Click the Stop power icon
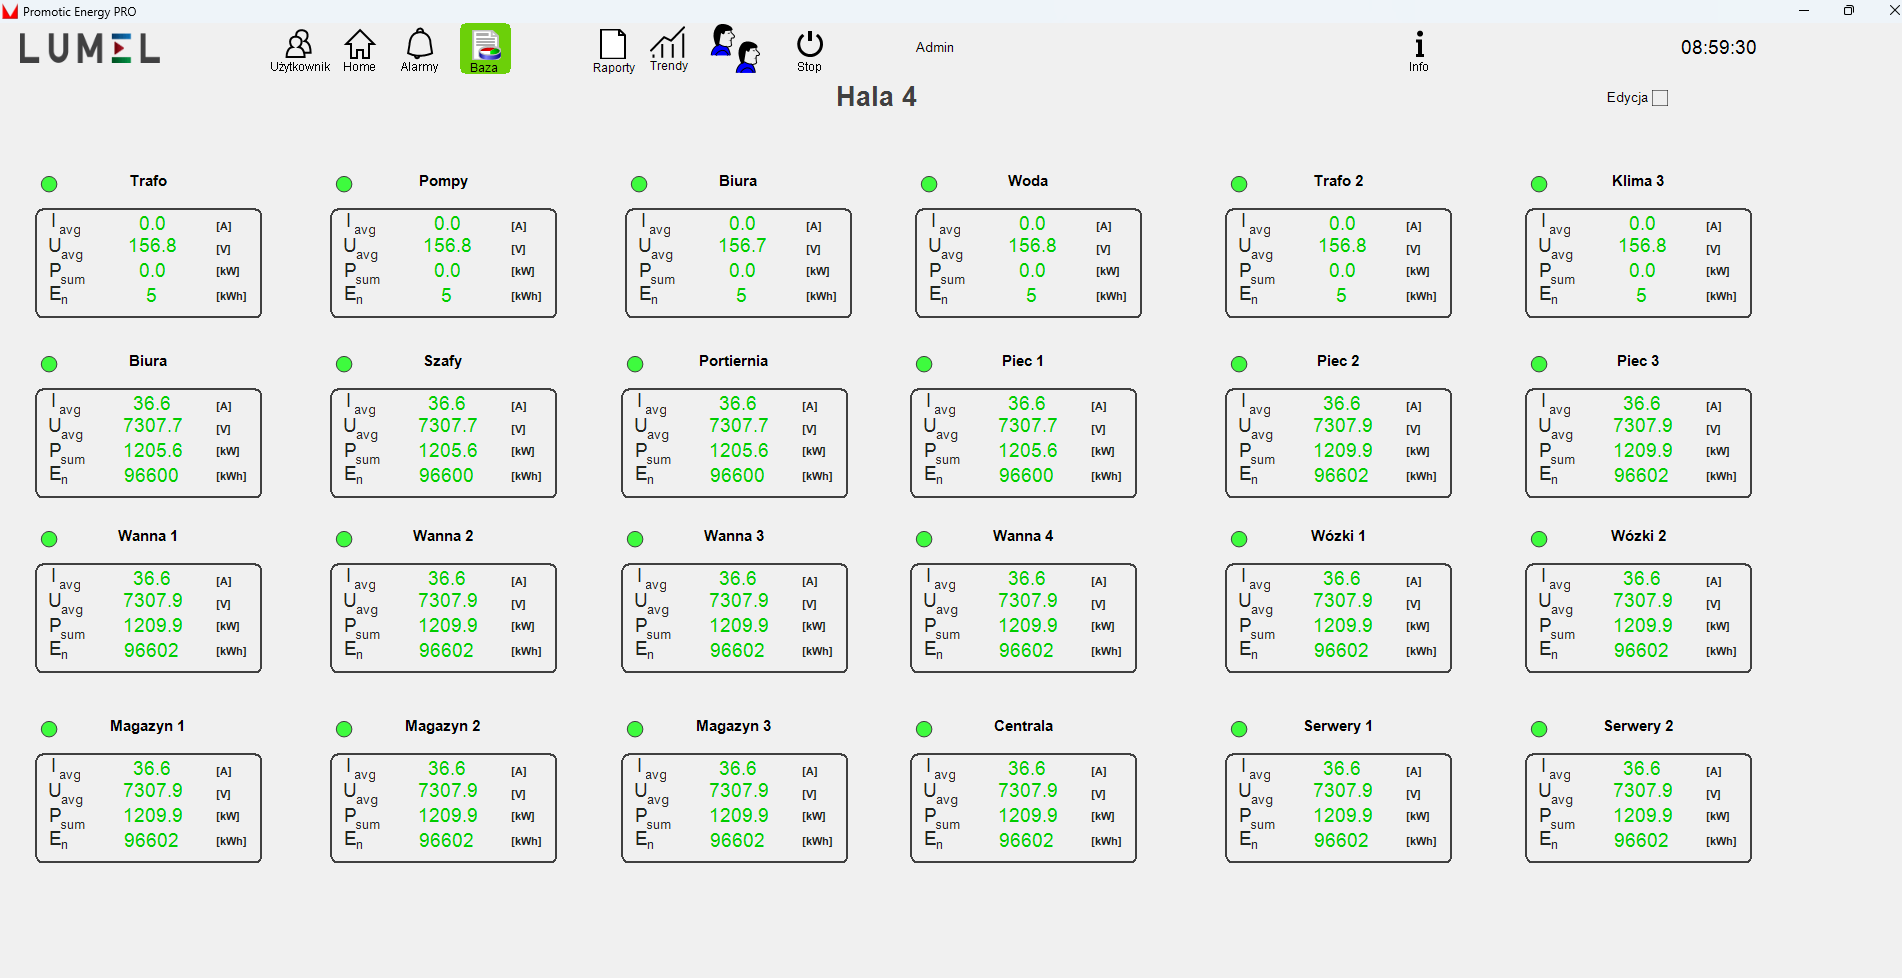The height and width of the screenshot is (978, 1902). click(809, 51)
